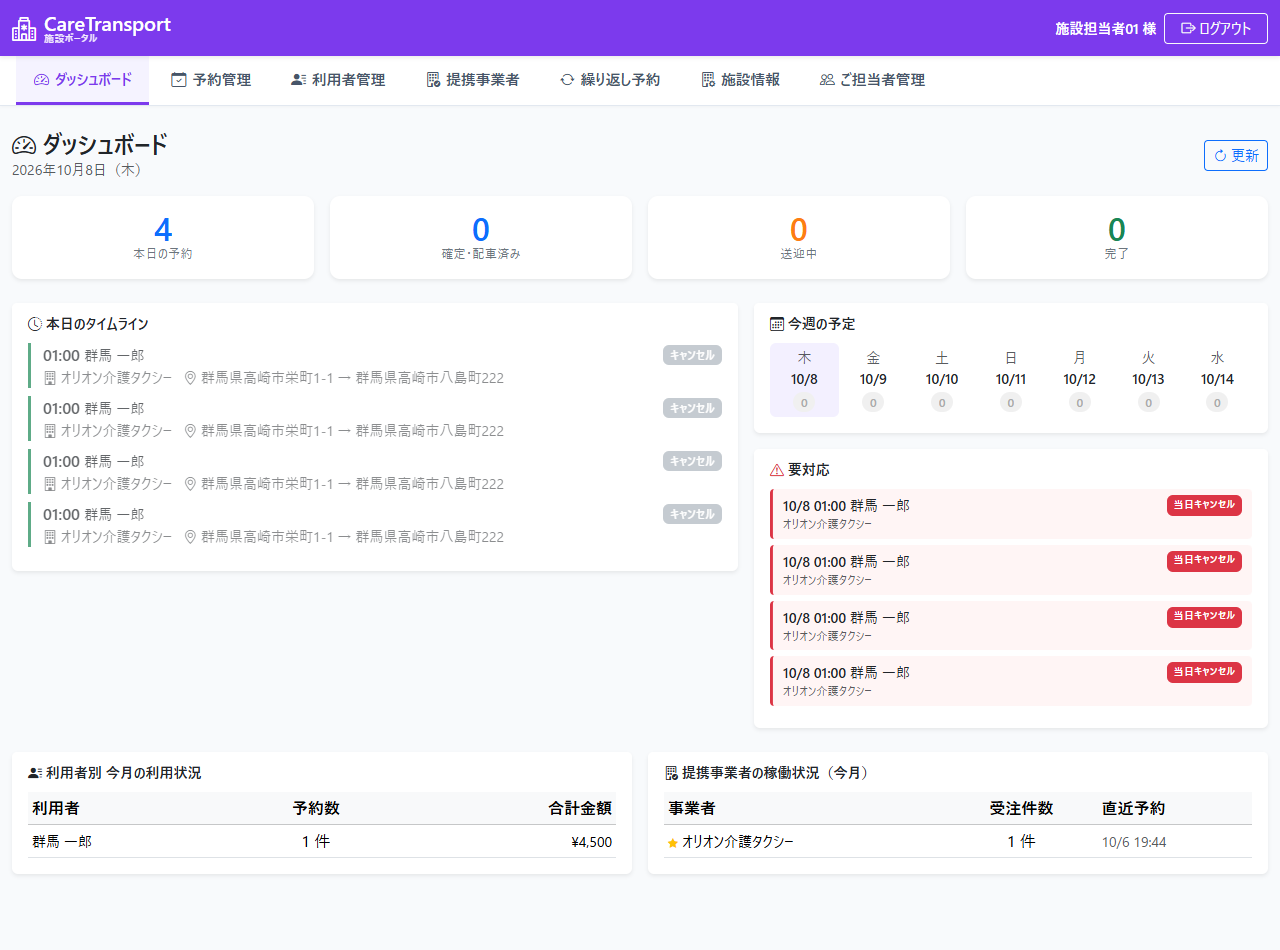Screen dimensions: 1280x950
Task: Open the 繰り返し予約 tab
Action: click(610, 80)
